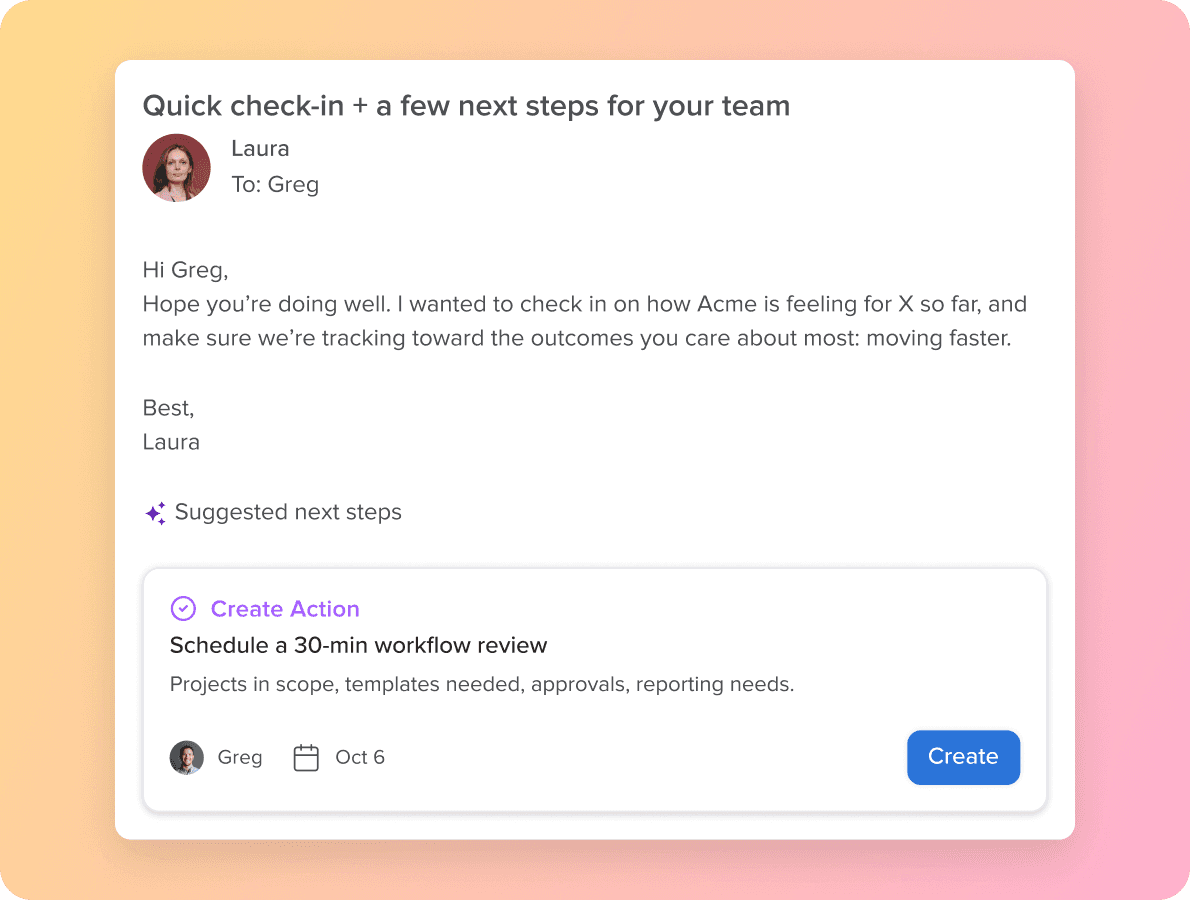Click the Best, sign-off line
1190x900 pixels.
168,408
